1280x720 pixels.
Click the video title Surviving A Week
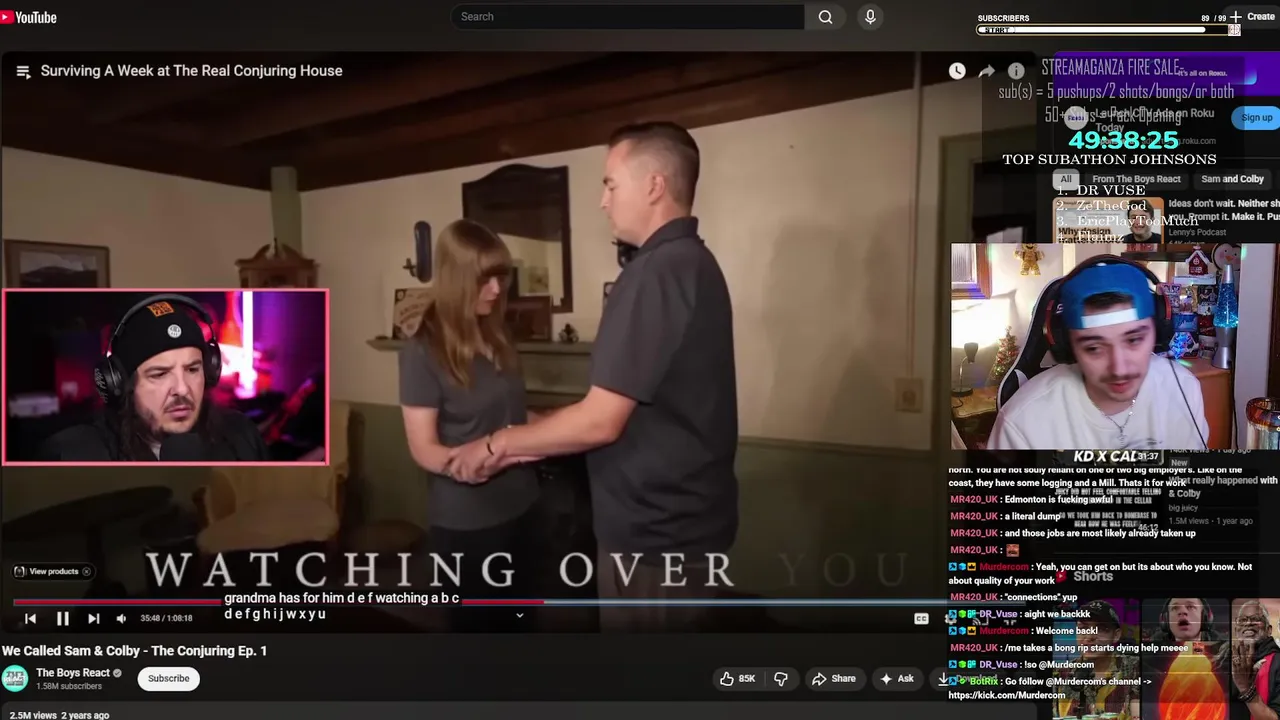[191, 71]
